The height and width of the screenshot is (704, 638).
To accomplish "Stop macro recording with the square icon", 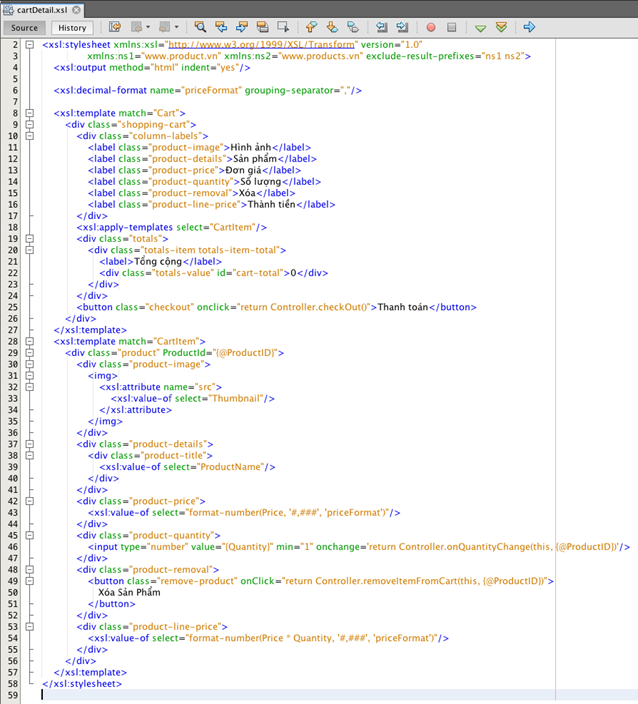I will pyautogui.click(x=452, y=27).
